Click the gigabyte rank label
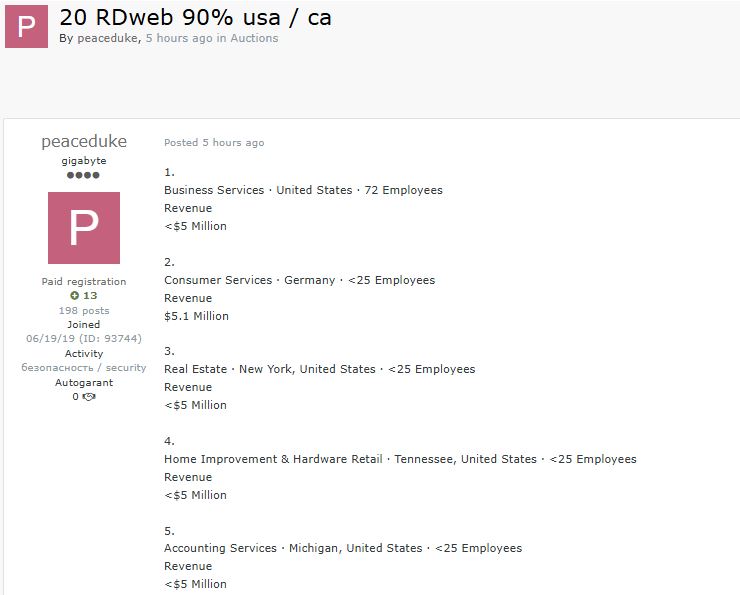740x595 pixels. 84,161
